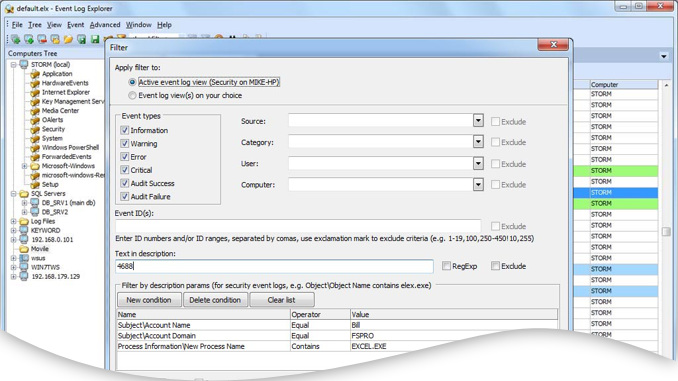Click the Movie folder icon in tree
Screen dimensions: 678x381
click(24, 249)
